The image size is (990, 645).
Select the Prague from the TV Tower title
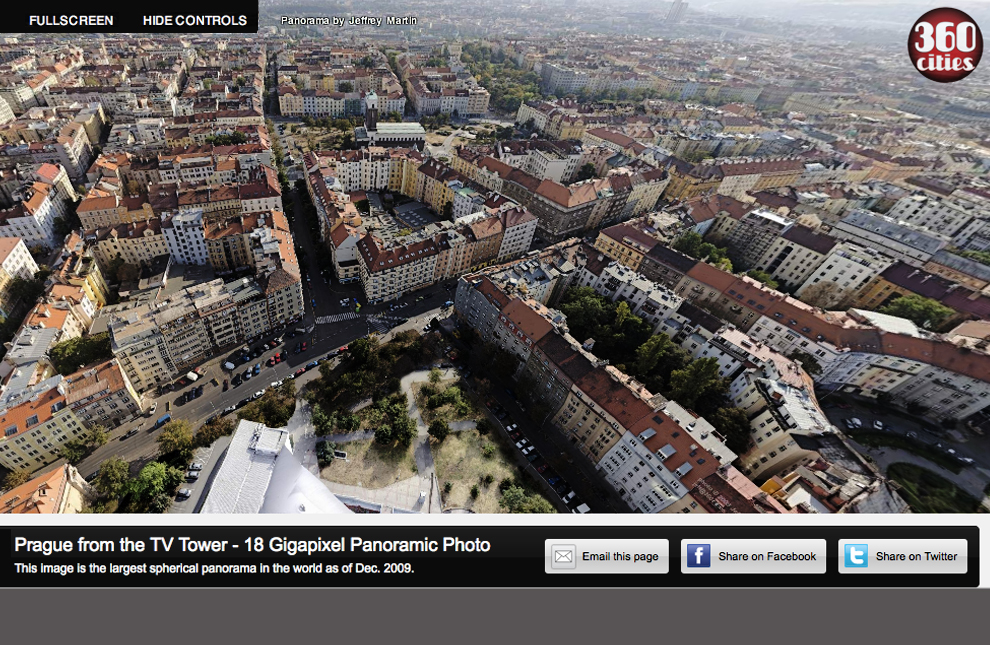pyautogui.click(x=252, y=545)
